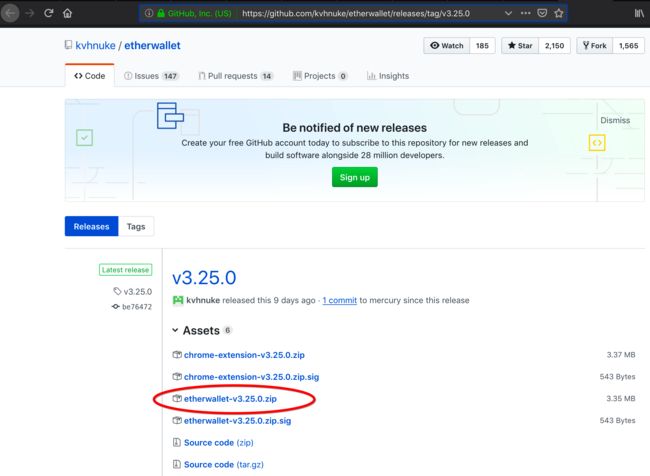This screenshot has width=650, height=476.
Task: Star the repository
Action: click(520, 46)
